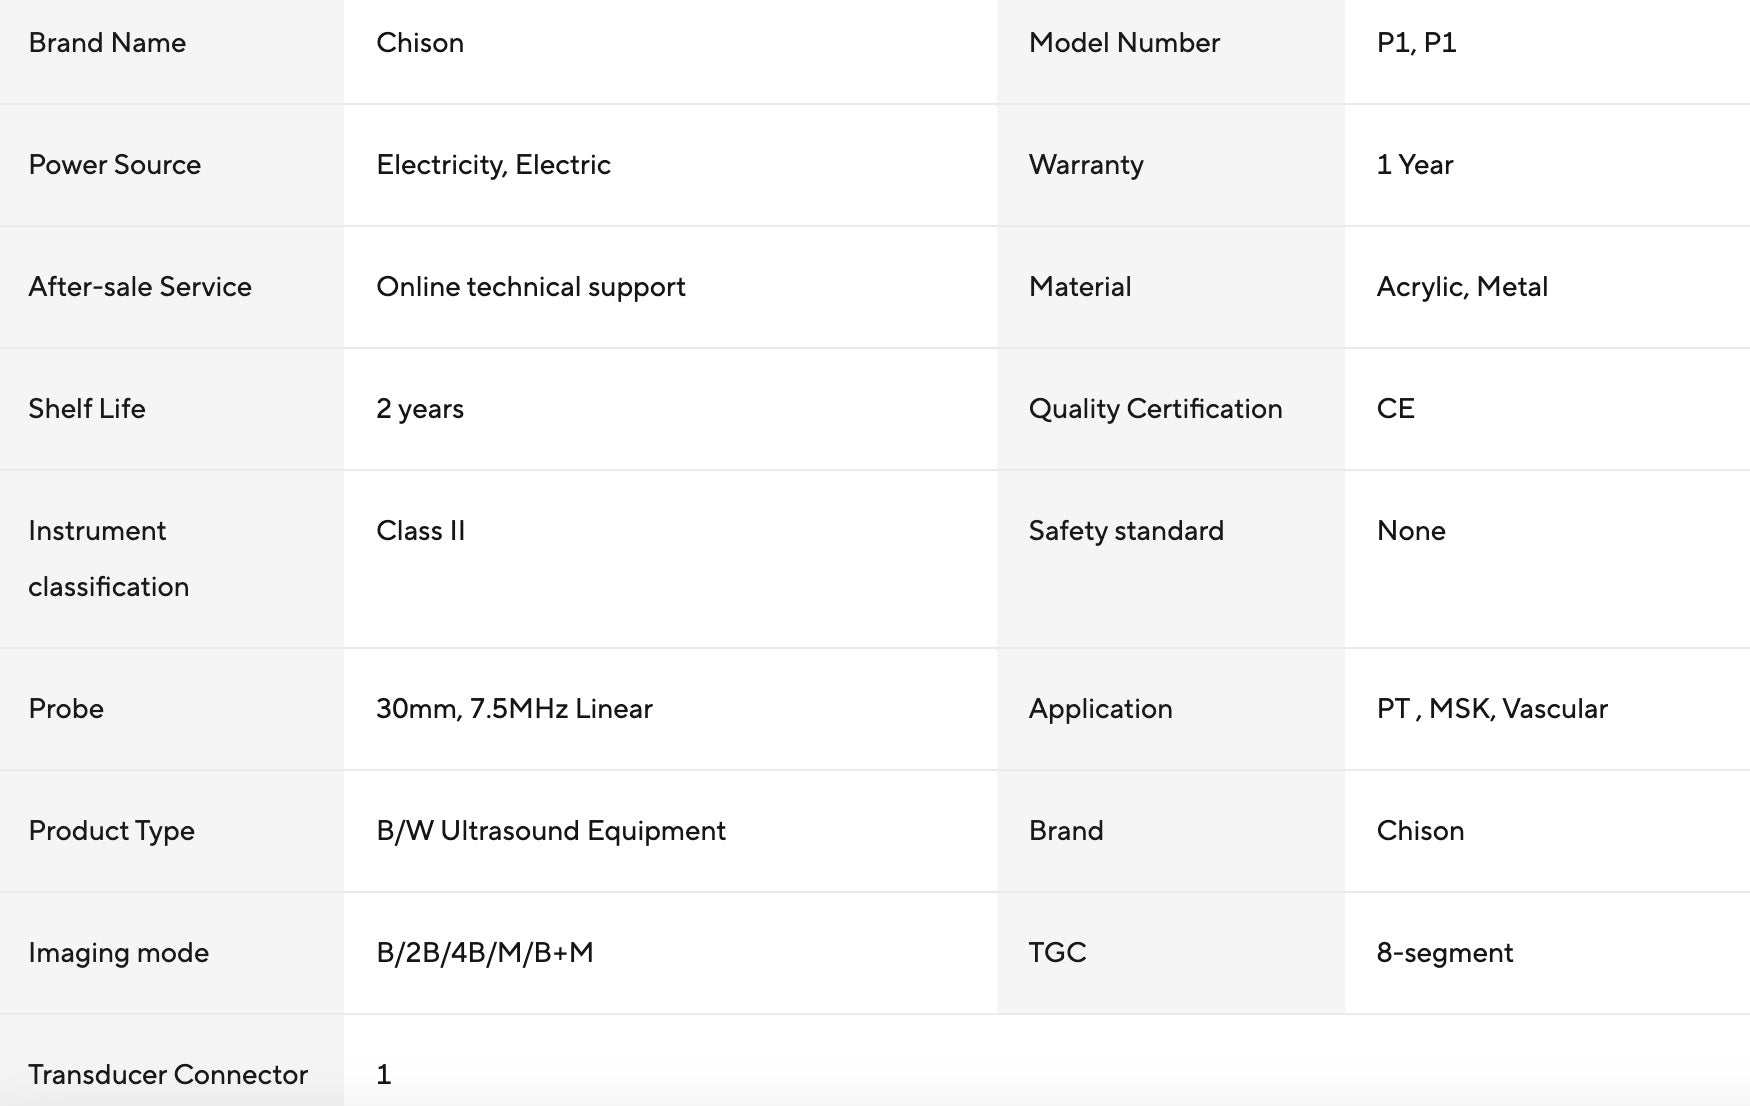
Task: Click "B/W Ultrasound Equipment" product type value
Action: click(550, 831)
